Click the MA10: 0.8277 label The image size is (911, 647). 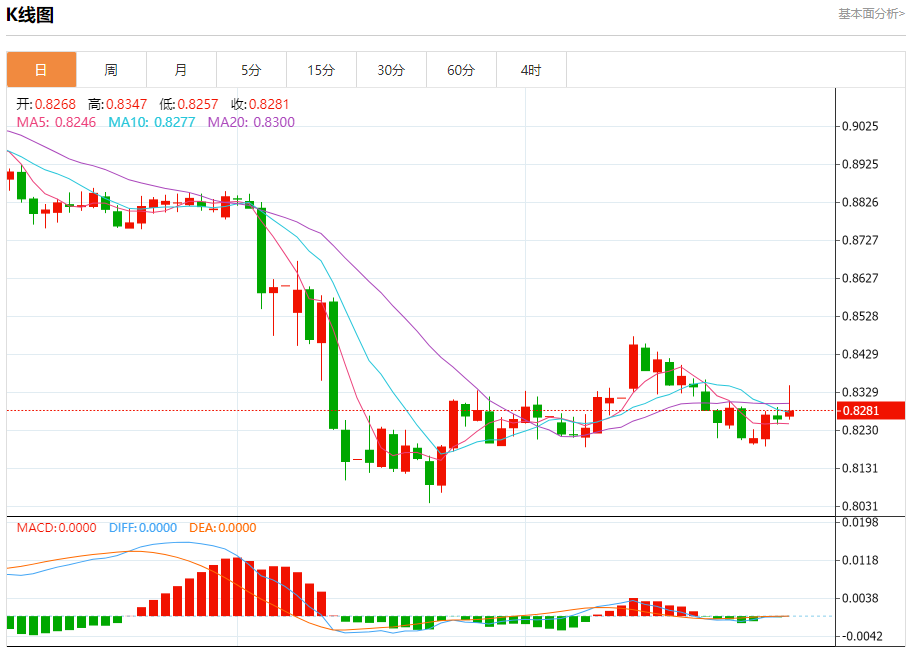click(x=152, y=122)
